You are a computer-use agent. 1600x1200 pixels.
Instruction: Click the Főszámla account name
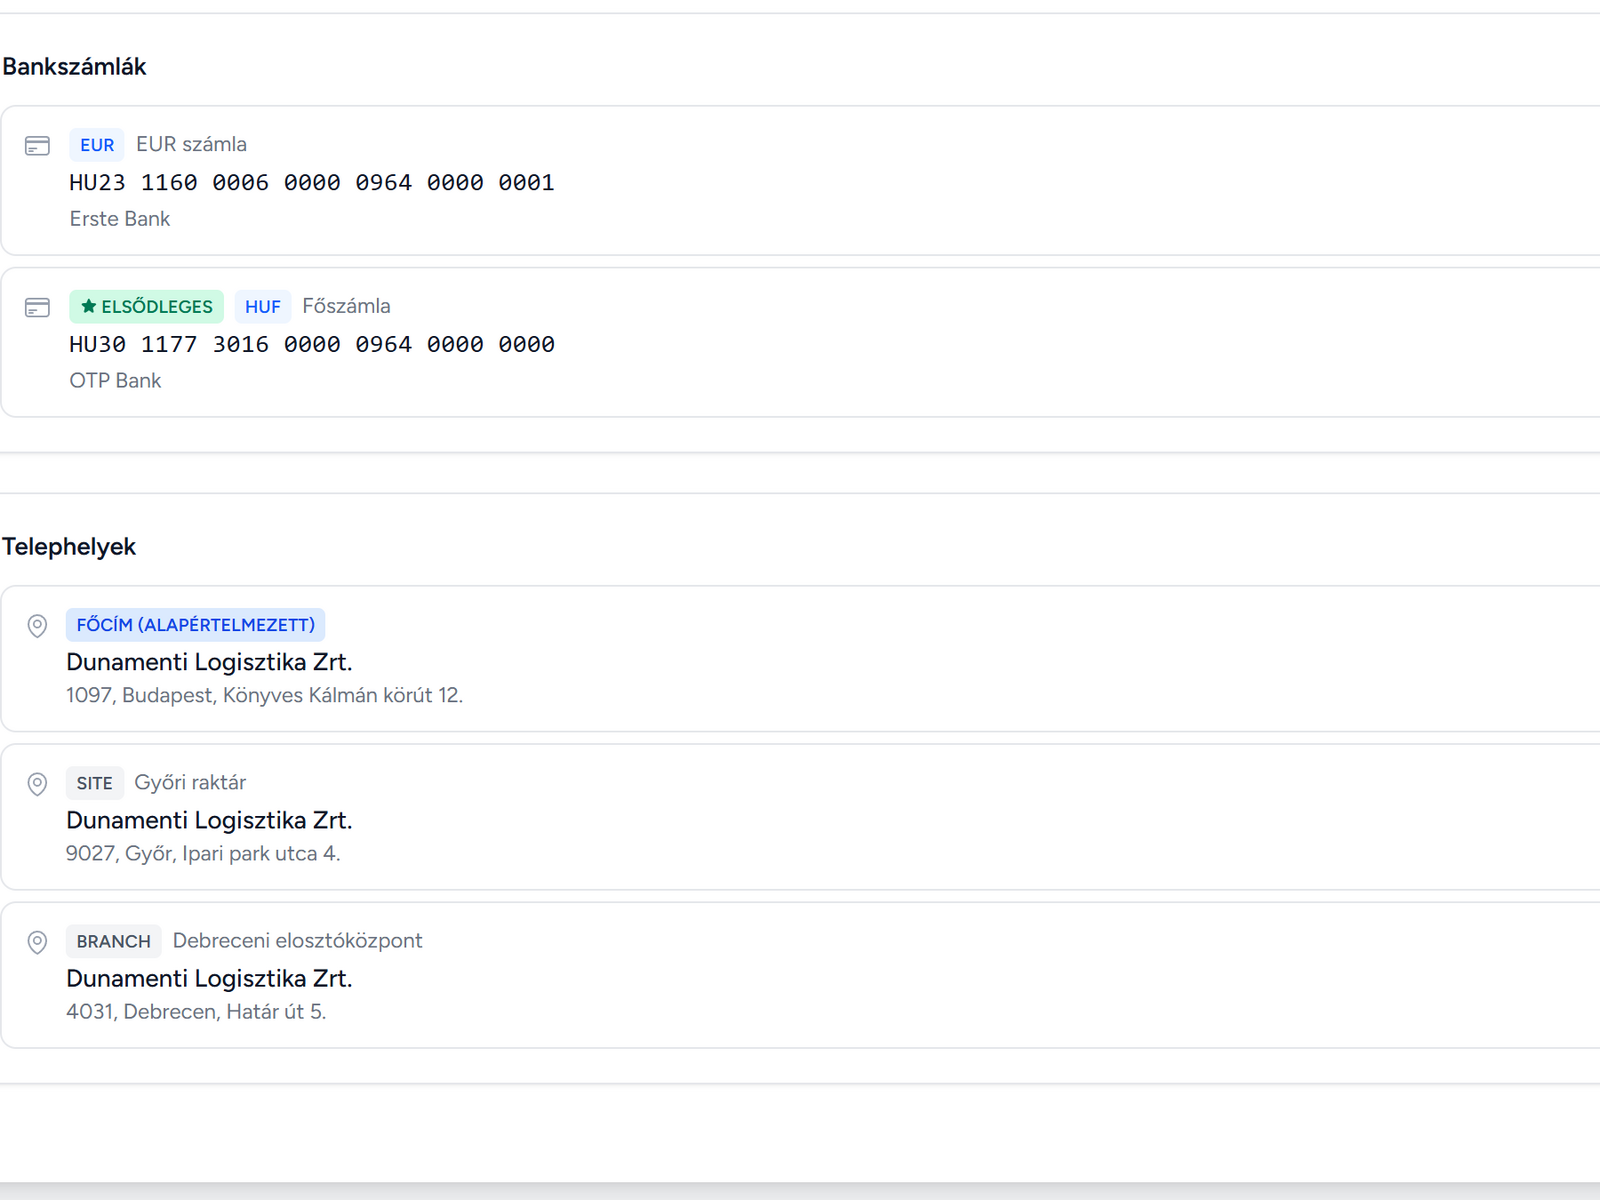(x=346, y=306)
